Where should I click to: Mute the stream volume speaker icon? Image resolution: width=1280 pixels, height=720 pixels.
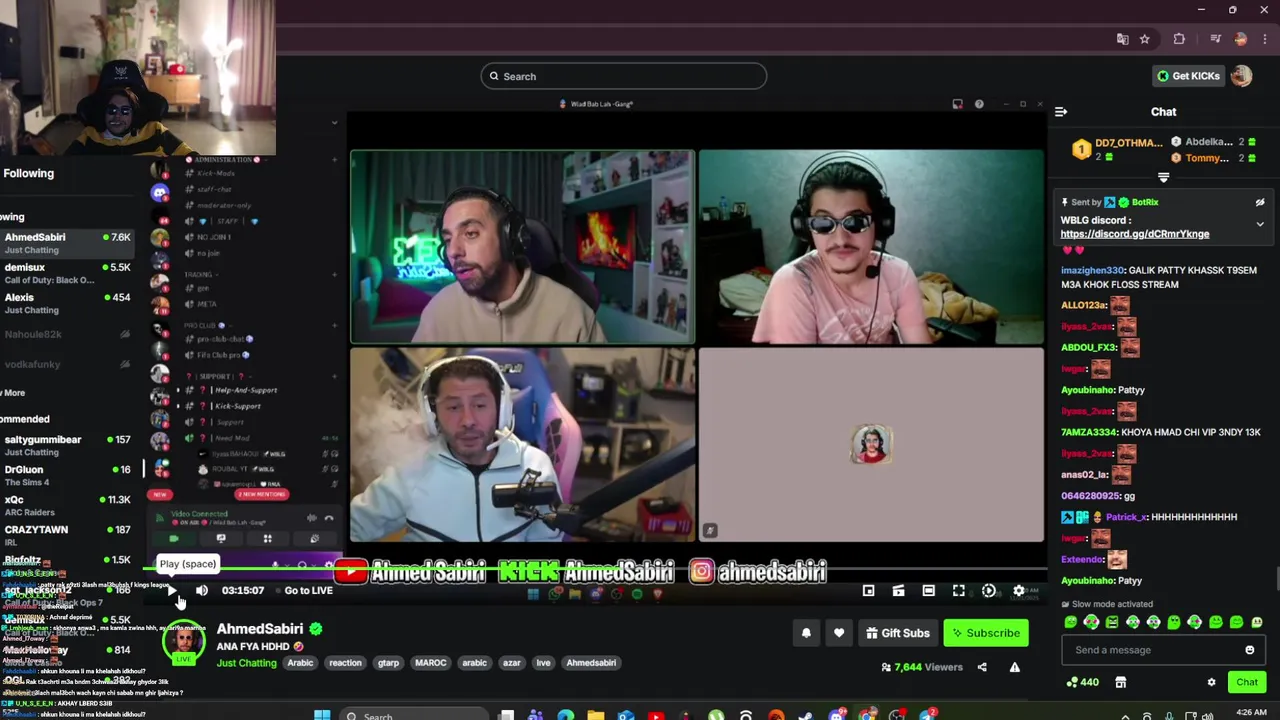pos(201,591)
